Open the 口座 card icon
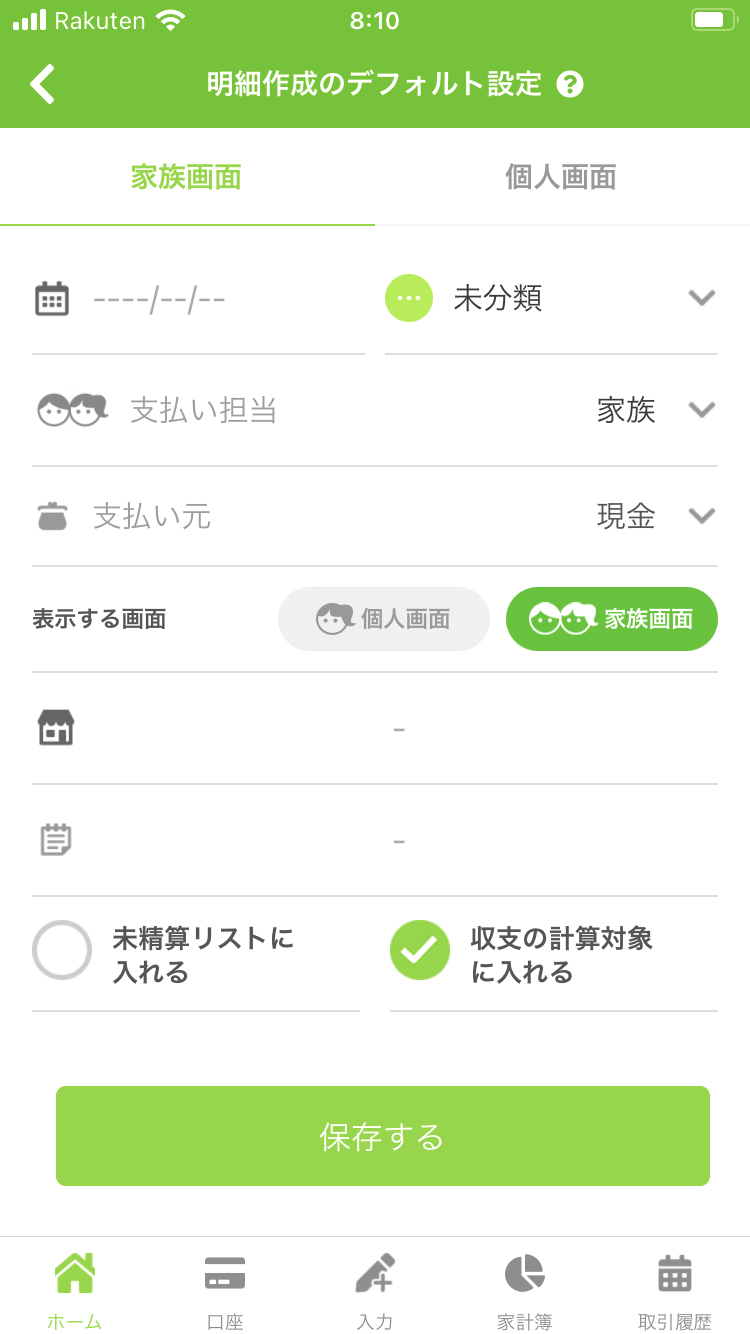 click(225, 1274)
